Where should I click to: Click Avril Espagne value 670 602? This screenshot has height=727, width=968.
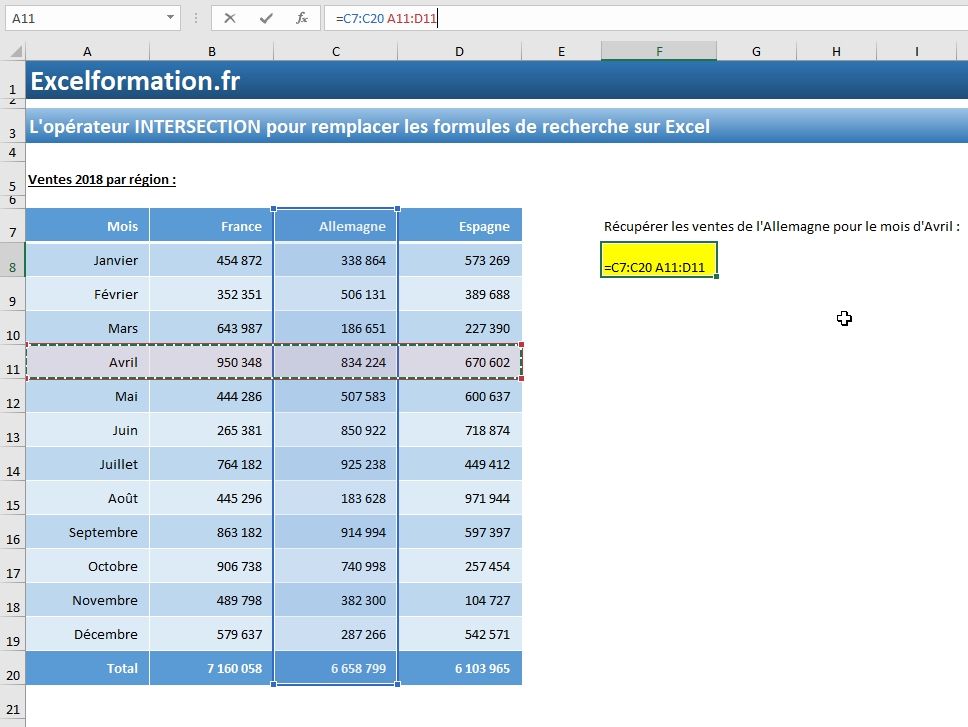click(460, 362)
